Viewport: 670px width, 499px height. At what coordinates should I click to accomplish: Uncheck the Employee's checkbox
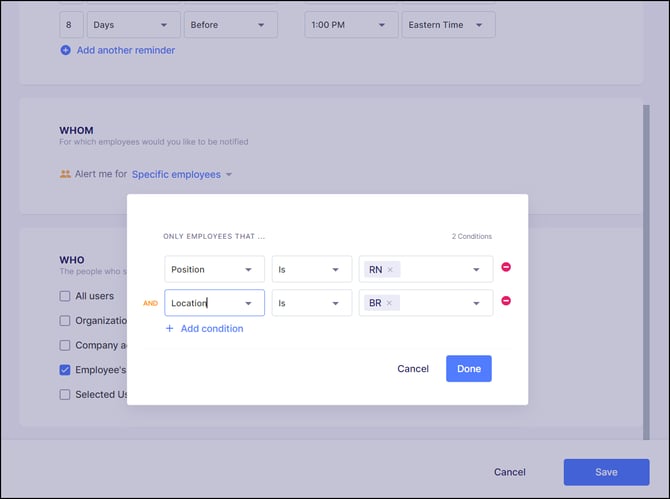click(x=65, y=370)
